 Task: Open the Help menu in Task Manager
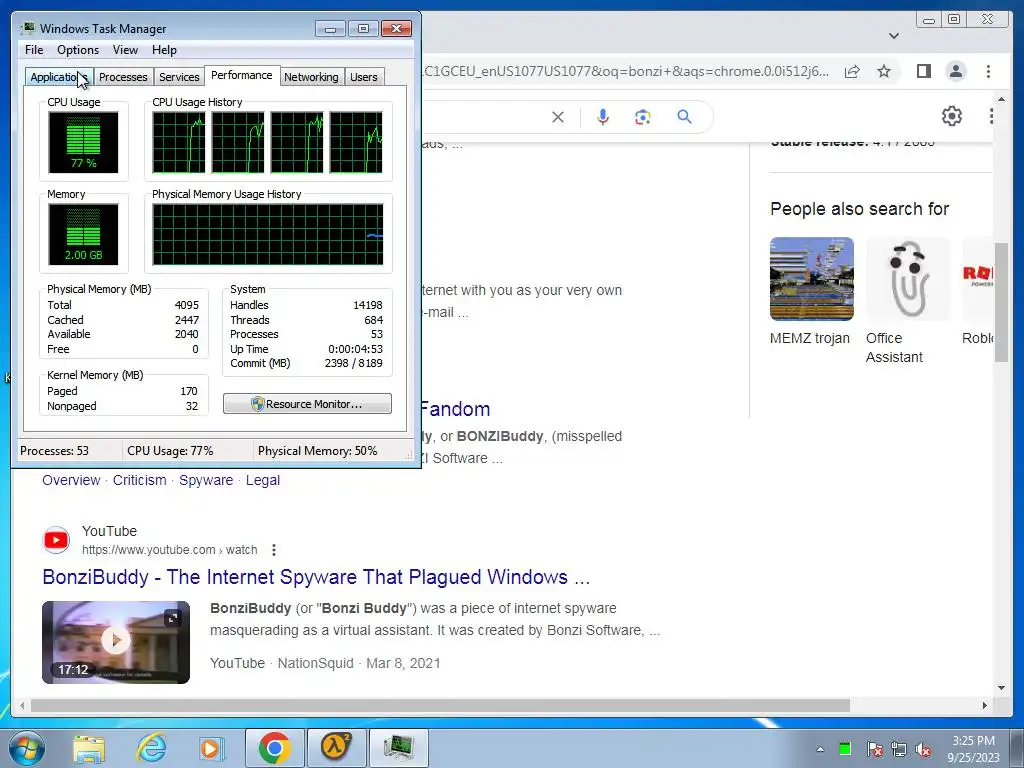click(164, 50)
